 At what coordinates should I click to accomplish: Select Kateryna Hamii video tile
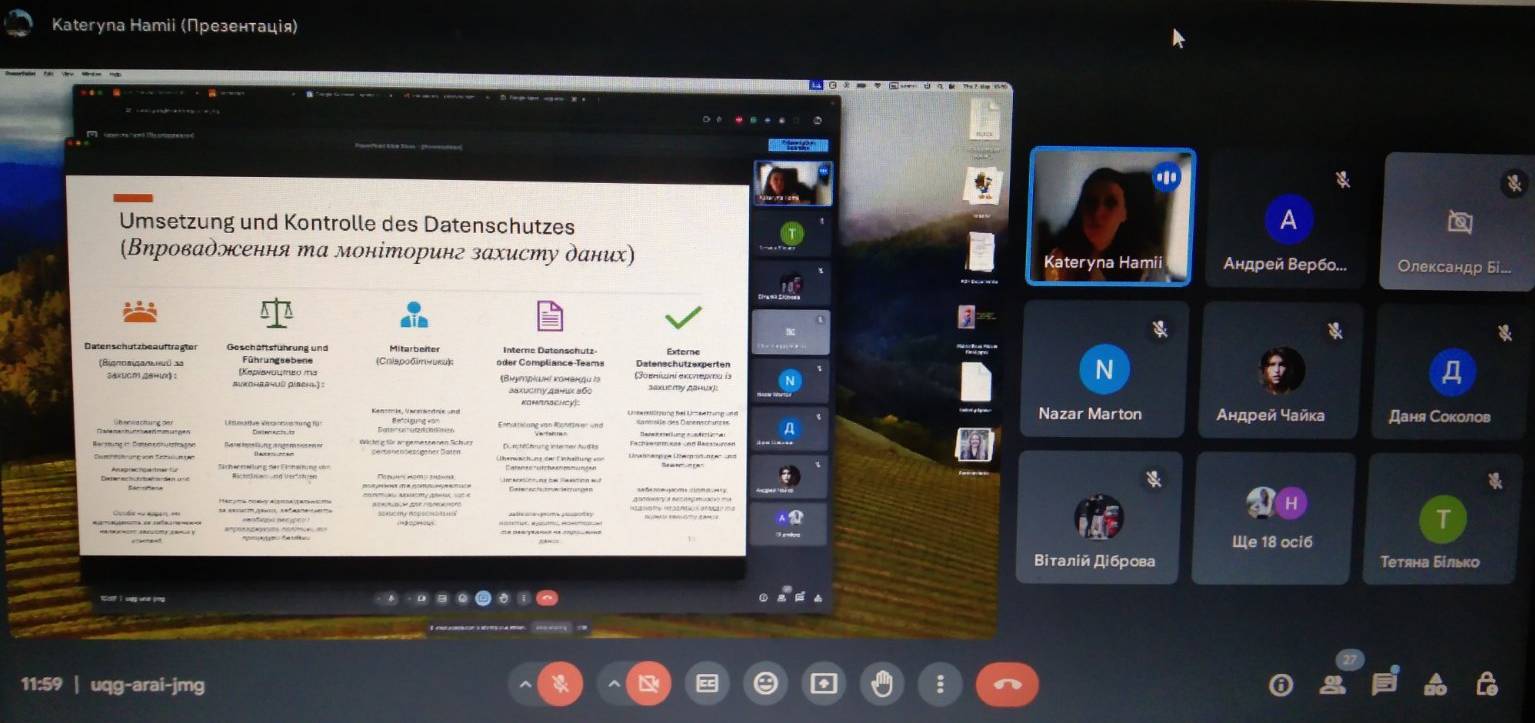pyautogui.click(x=1111, y=216)
